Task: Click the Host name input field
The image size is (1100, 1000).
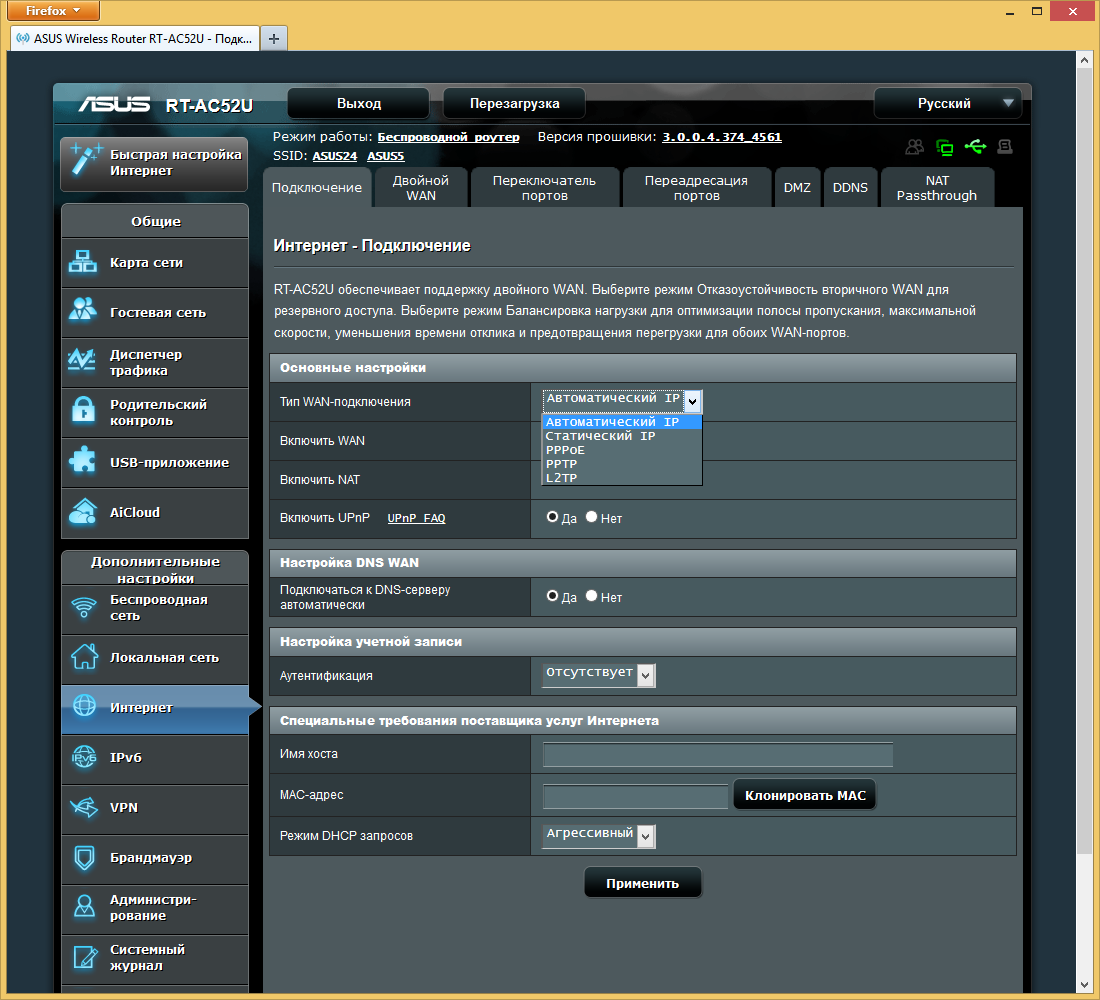Action: tap(717, 755)
